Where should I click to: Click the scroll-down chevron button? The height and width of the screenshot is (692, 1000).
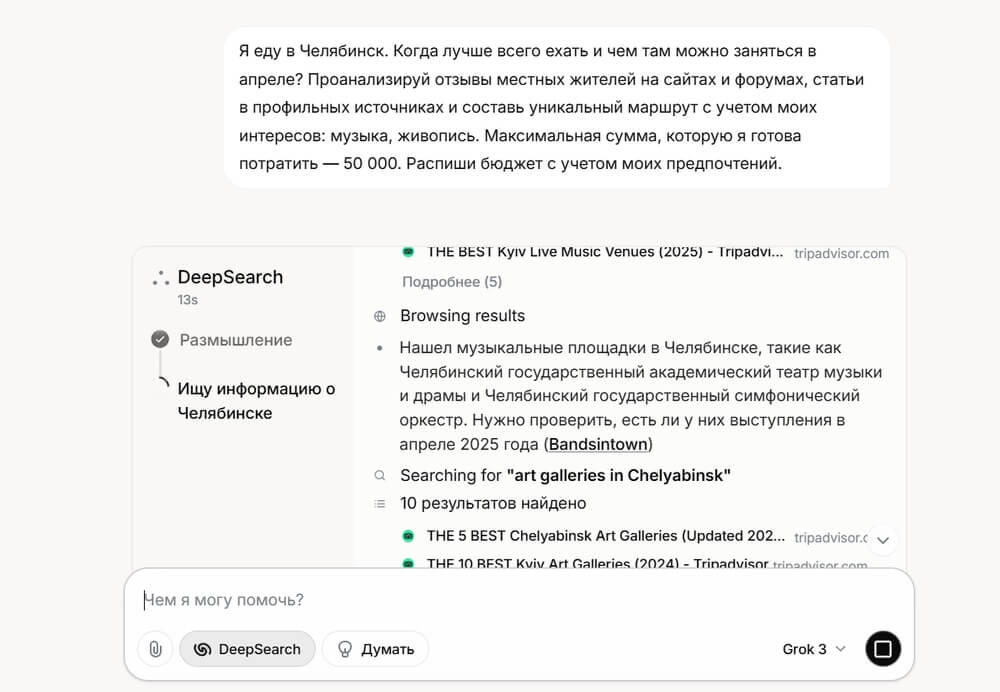[882, 540]
